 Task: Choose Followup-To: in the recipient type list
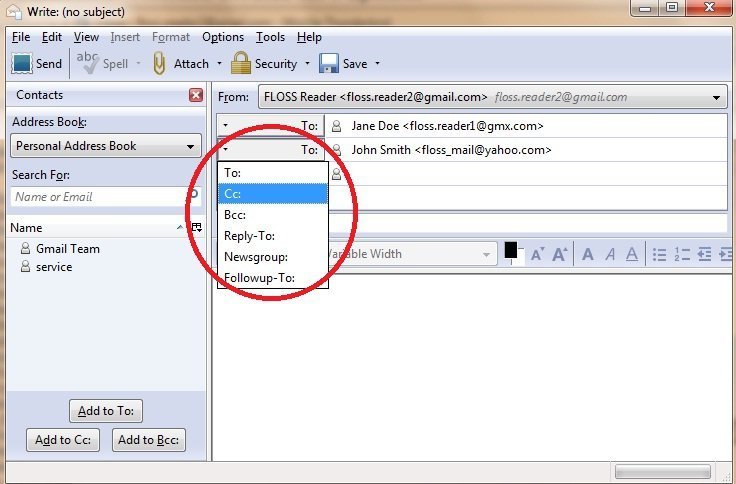point(273,277)
